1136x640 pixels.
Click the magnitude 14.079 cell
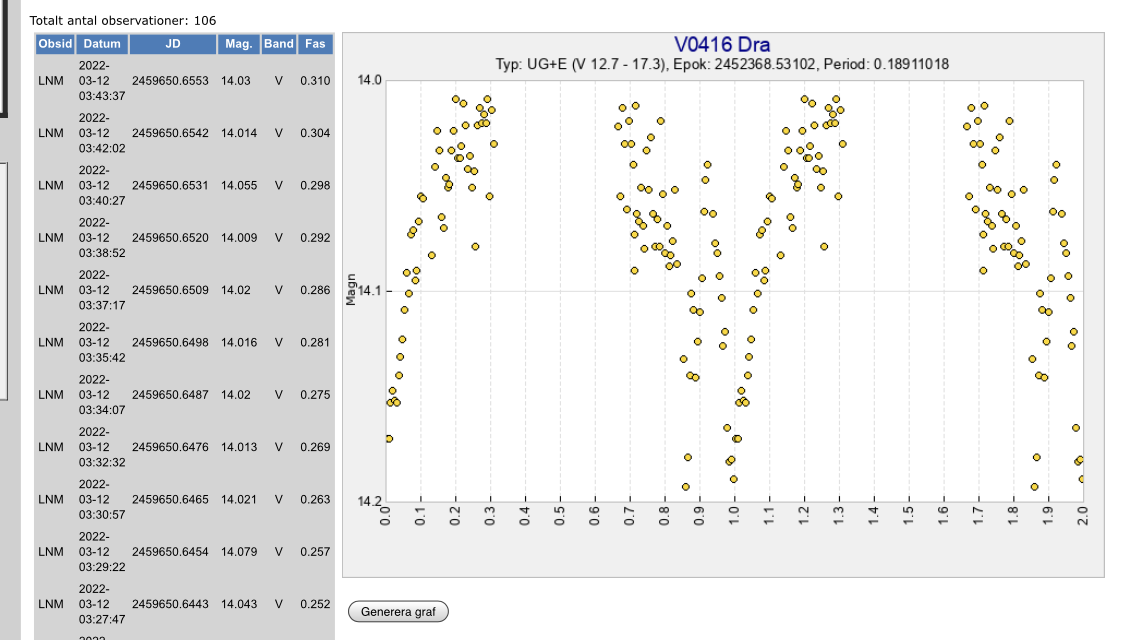[x=239, y=552]
